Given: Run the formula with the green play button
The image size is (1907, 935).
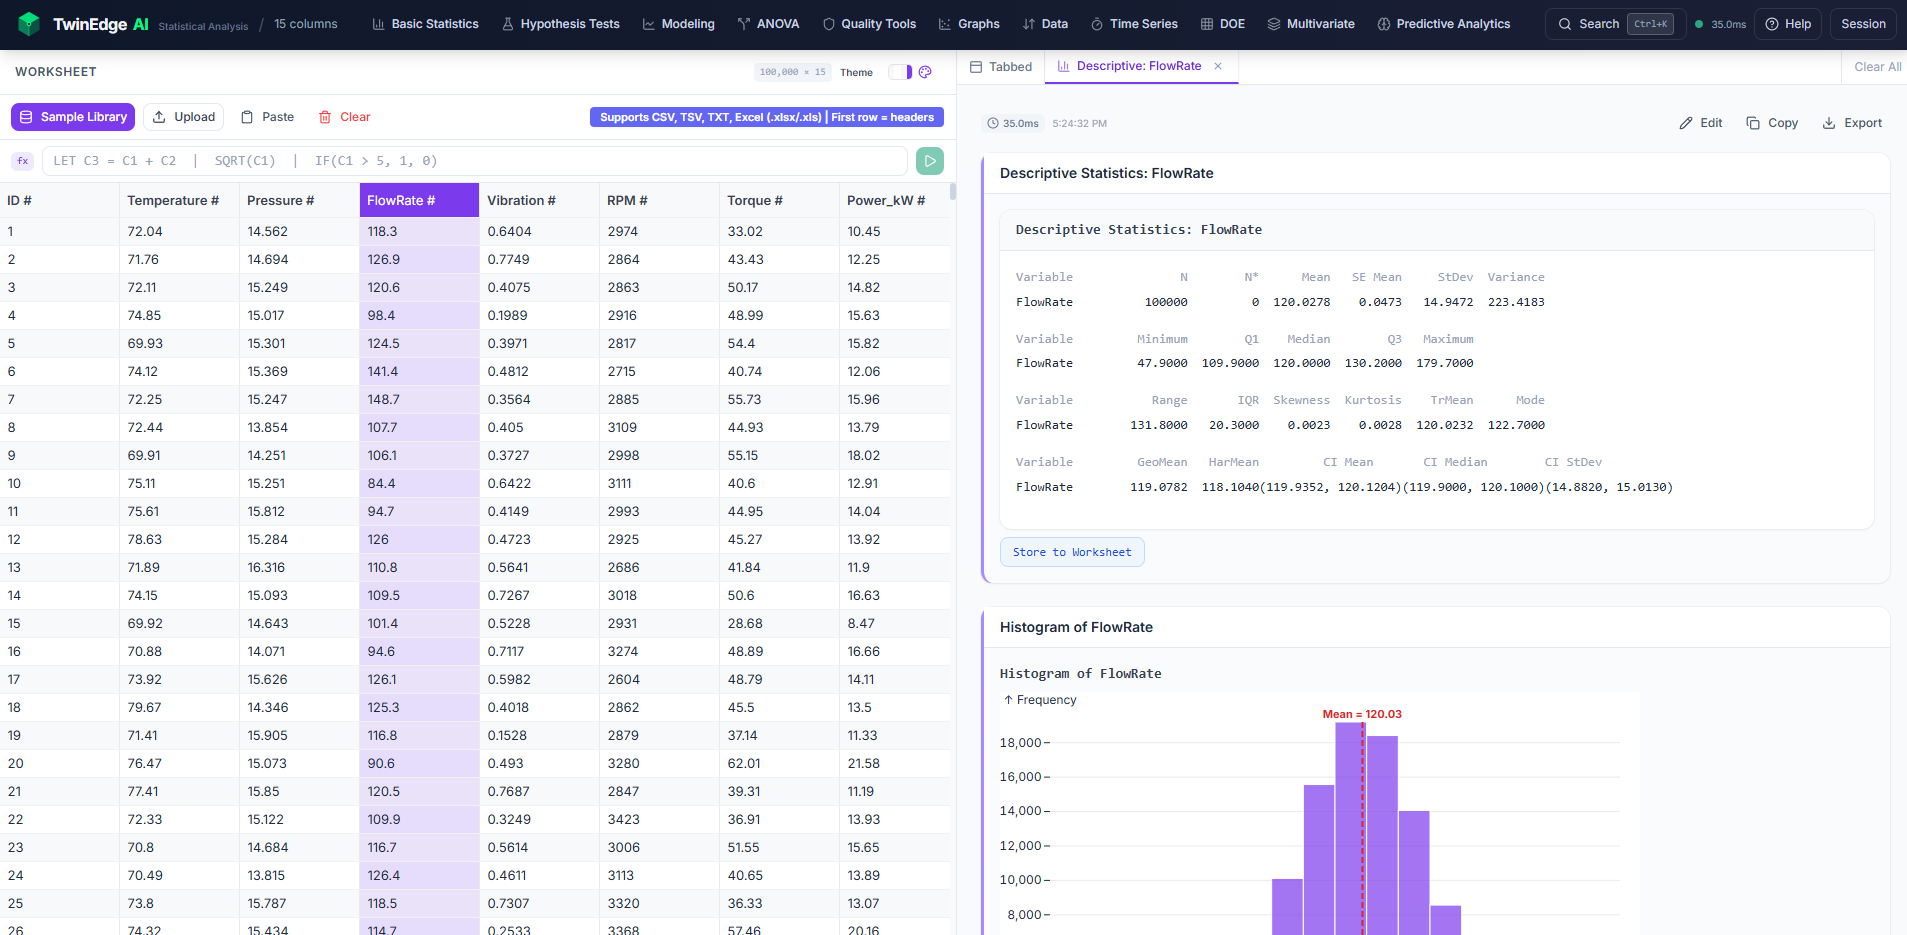Looking at the screenshot, I should [x=929, y=160].
